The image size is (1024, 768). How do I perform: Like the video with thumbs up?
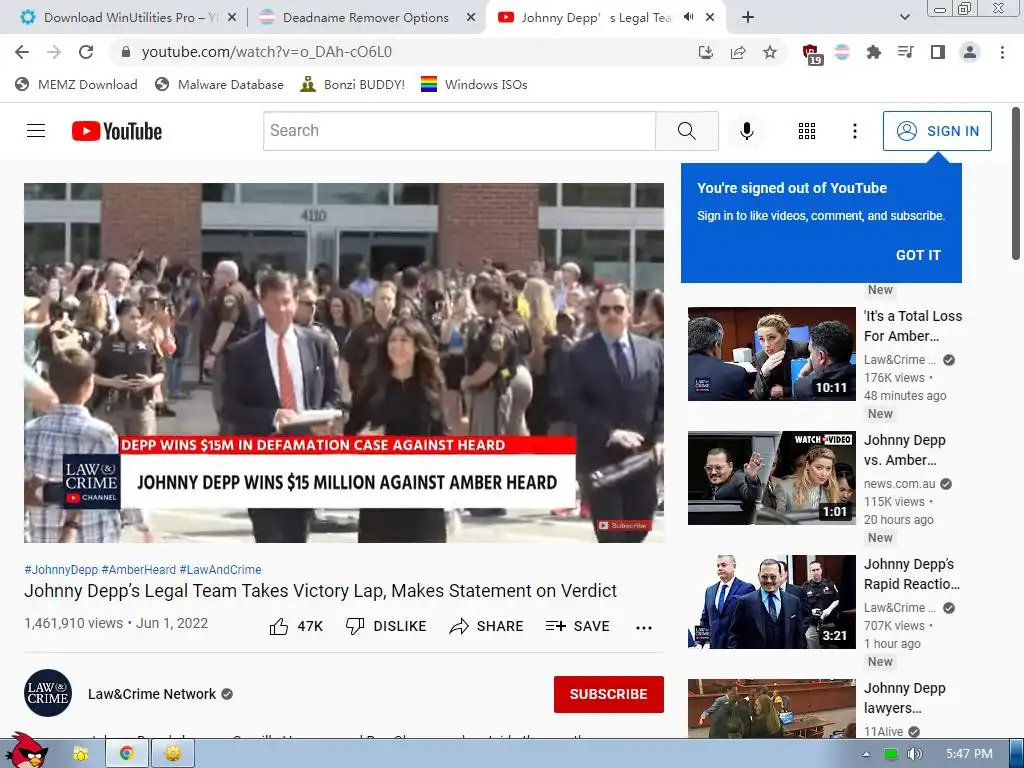coord(296,626)
